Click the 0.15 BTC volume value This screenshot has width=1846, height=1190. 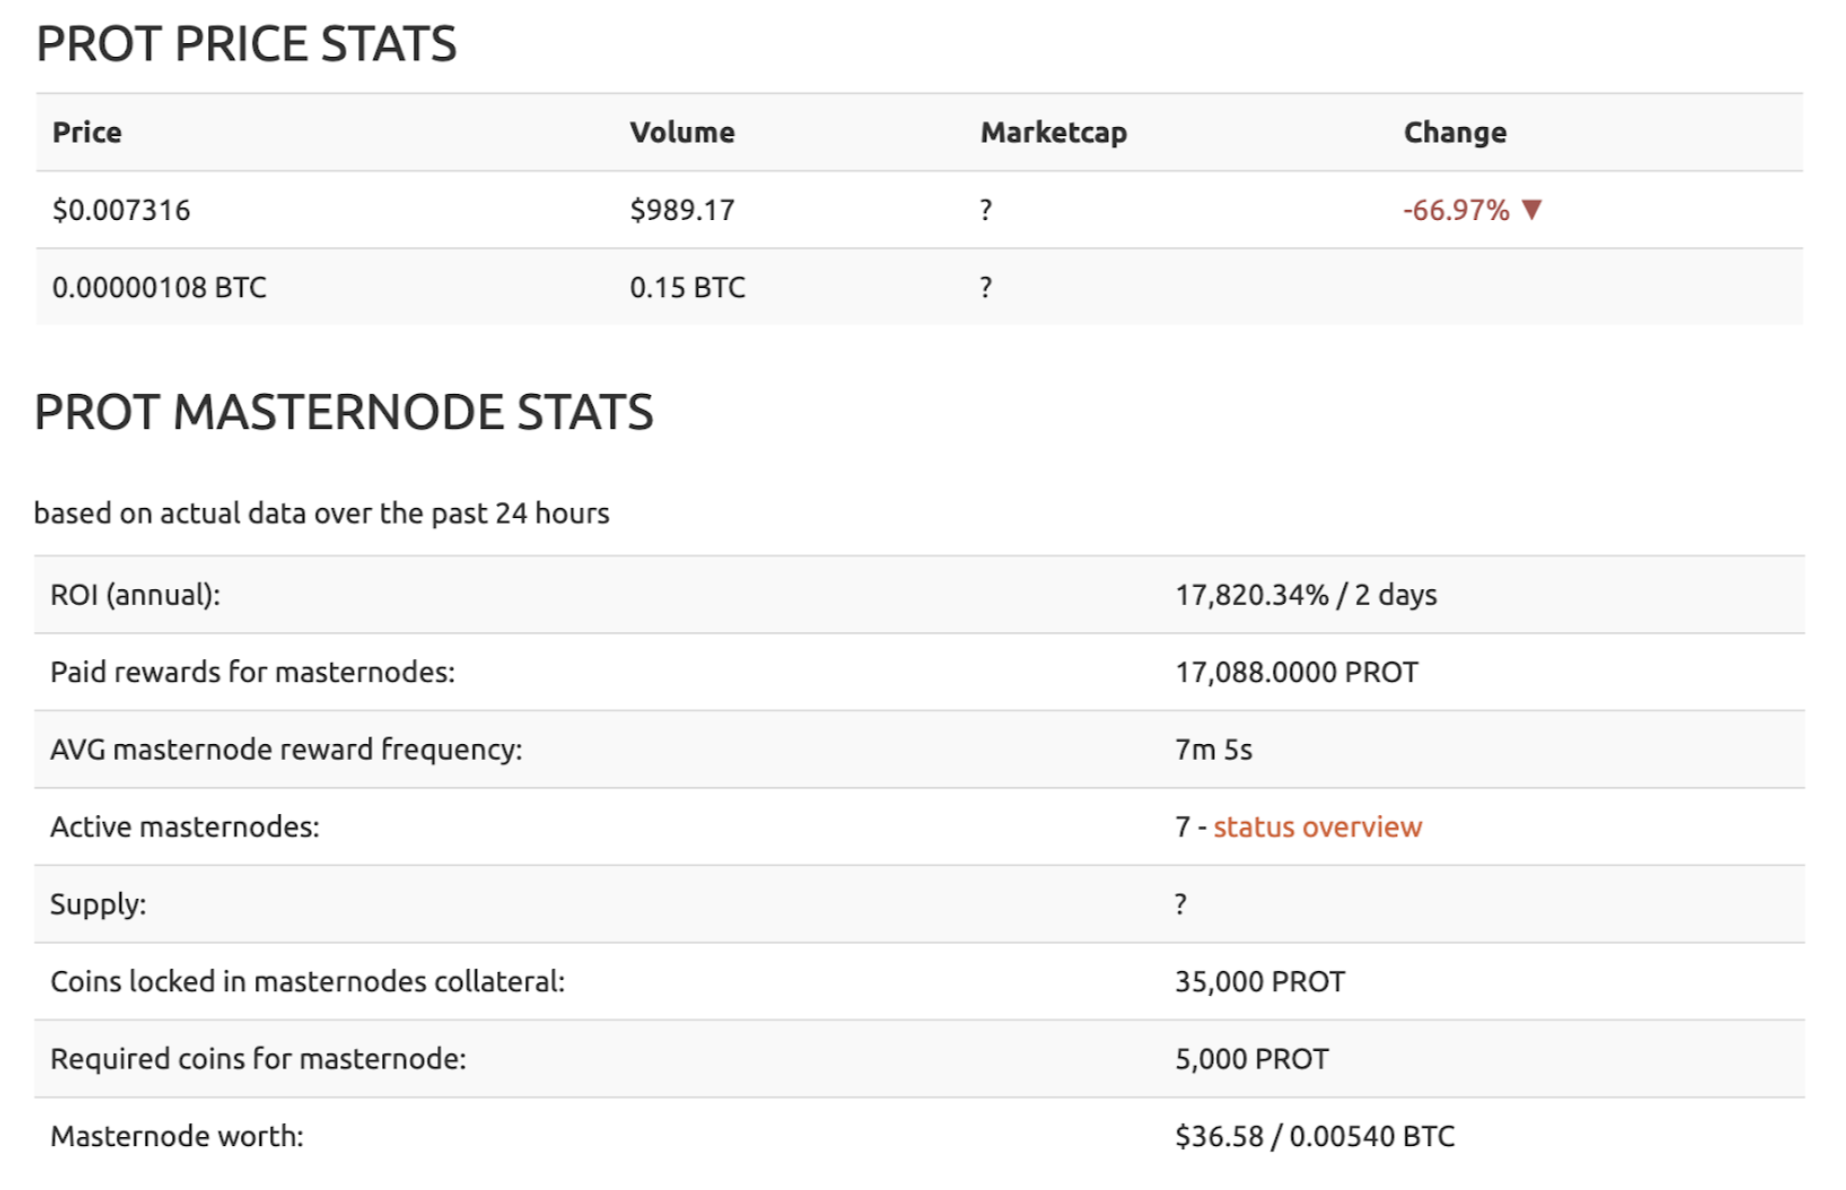click(x=688, y=287)
